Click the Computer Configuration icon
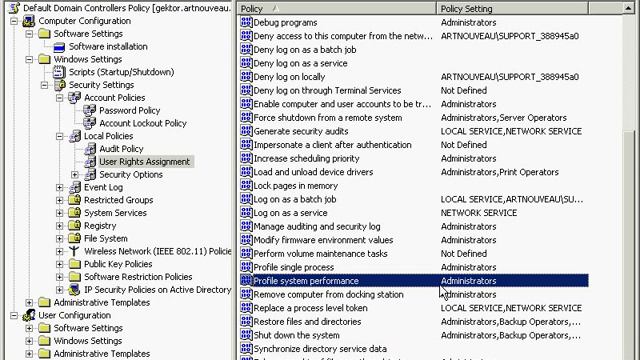640x360 pixels. pyautogui.click(x=29, y=21)
